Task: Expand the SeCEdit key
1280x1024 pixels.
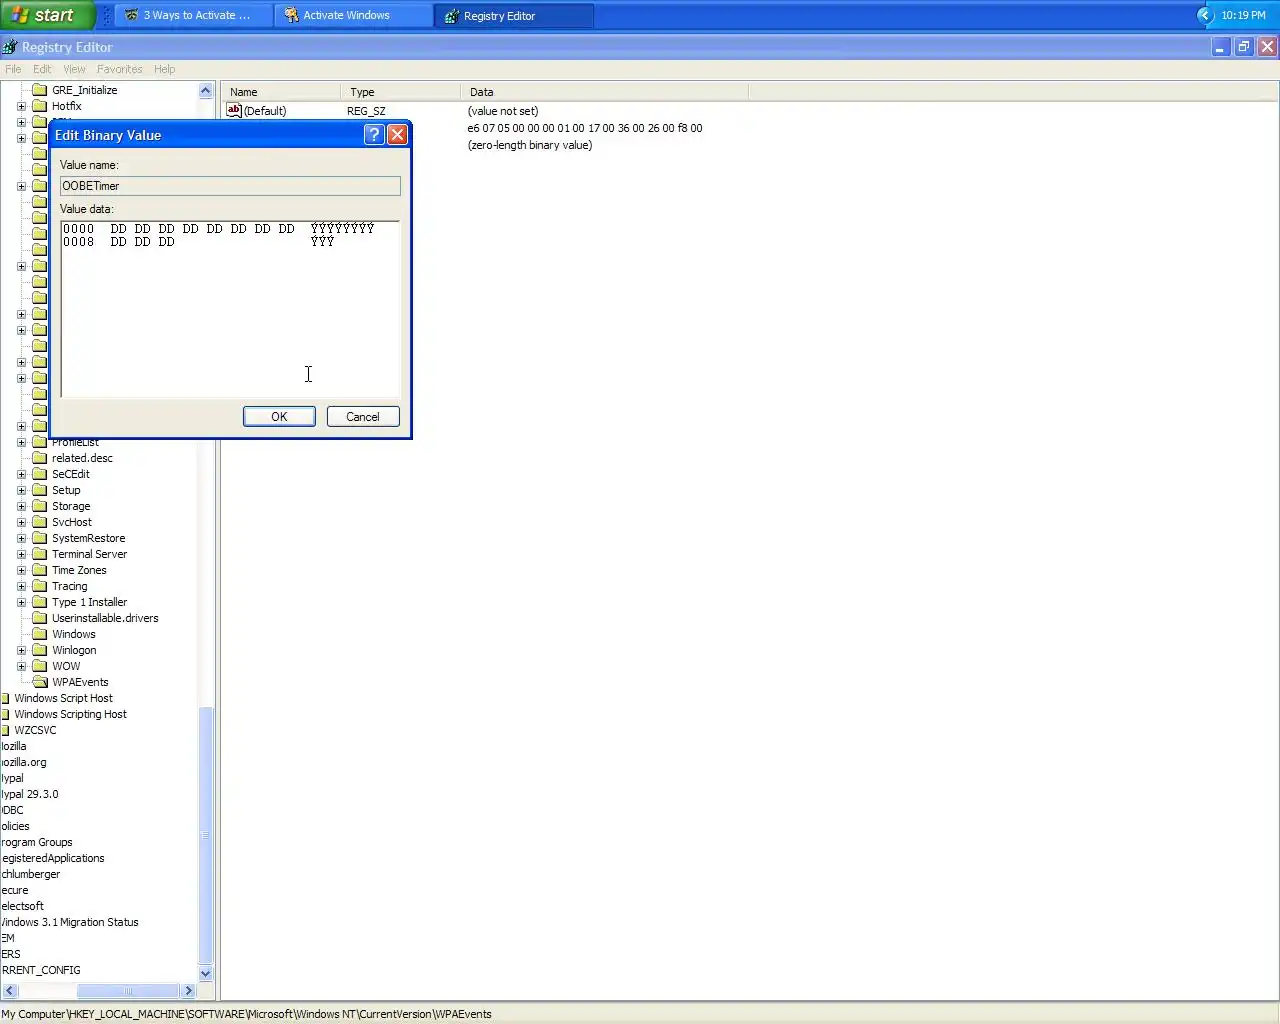Action: coord(21,474)
